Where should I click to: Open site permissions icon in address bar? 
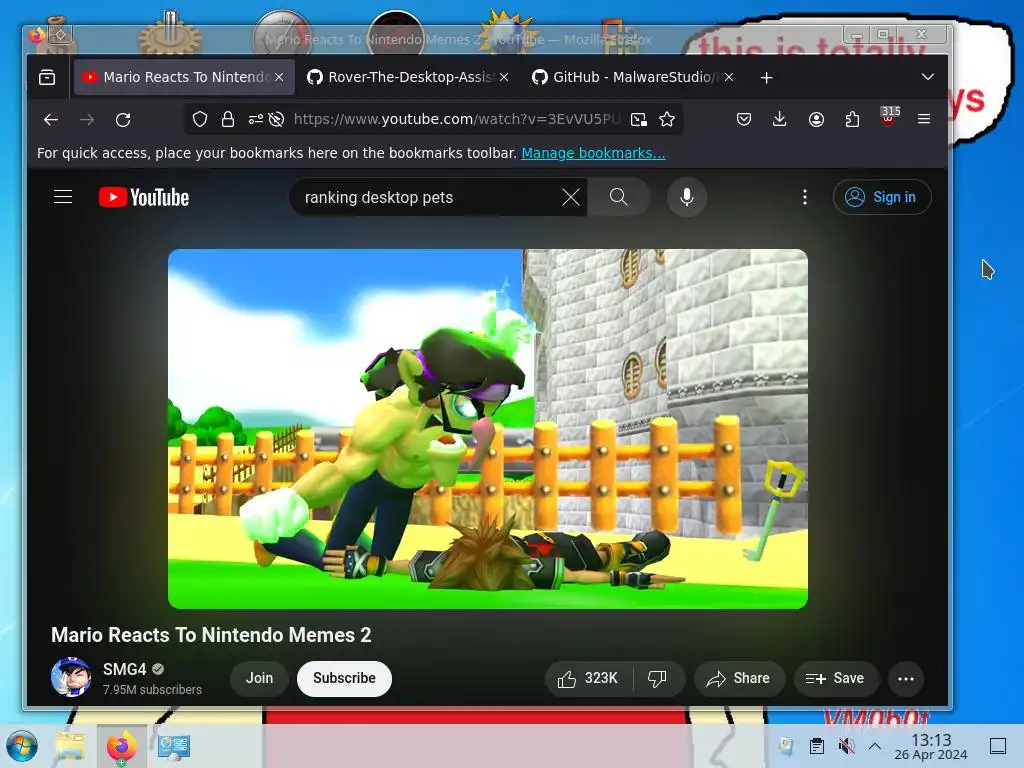coord(255,119)
